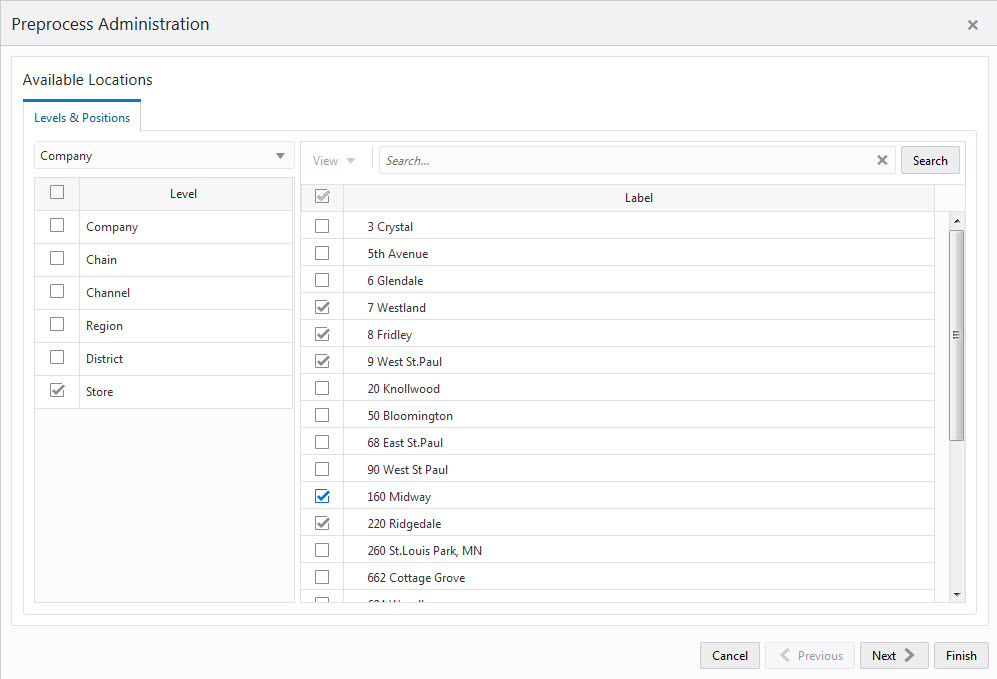The image size is (997, 679).
Task: Click the '9 West St.Paul' label text
Action: tap(404, 362)
